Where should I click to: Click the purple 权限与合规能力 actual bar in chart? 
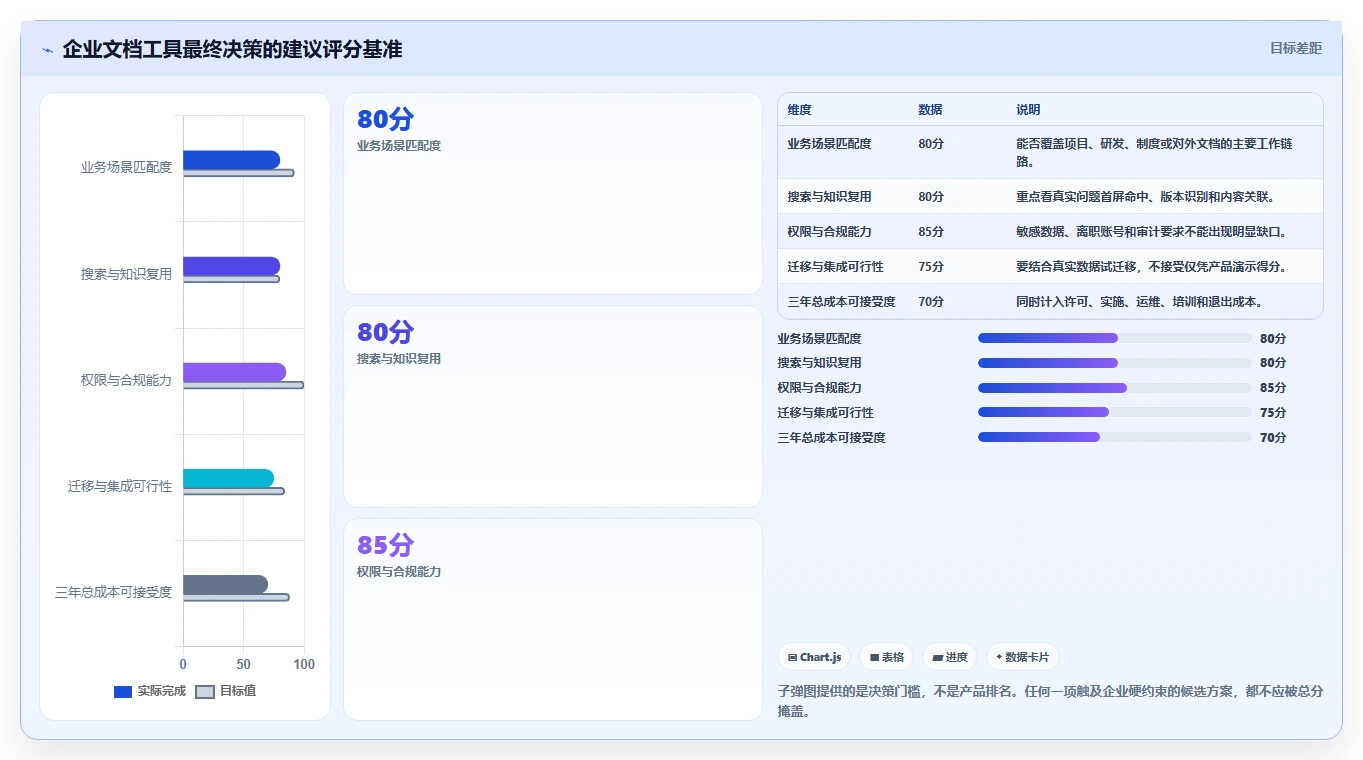pyautogui.click(x=234, y=372)
